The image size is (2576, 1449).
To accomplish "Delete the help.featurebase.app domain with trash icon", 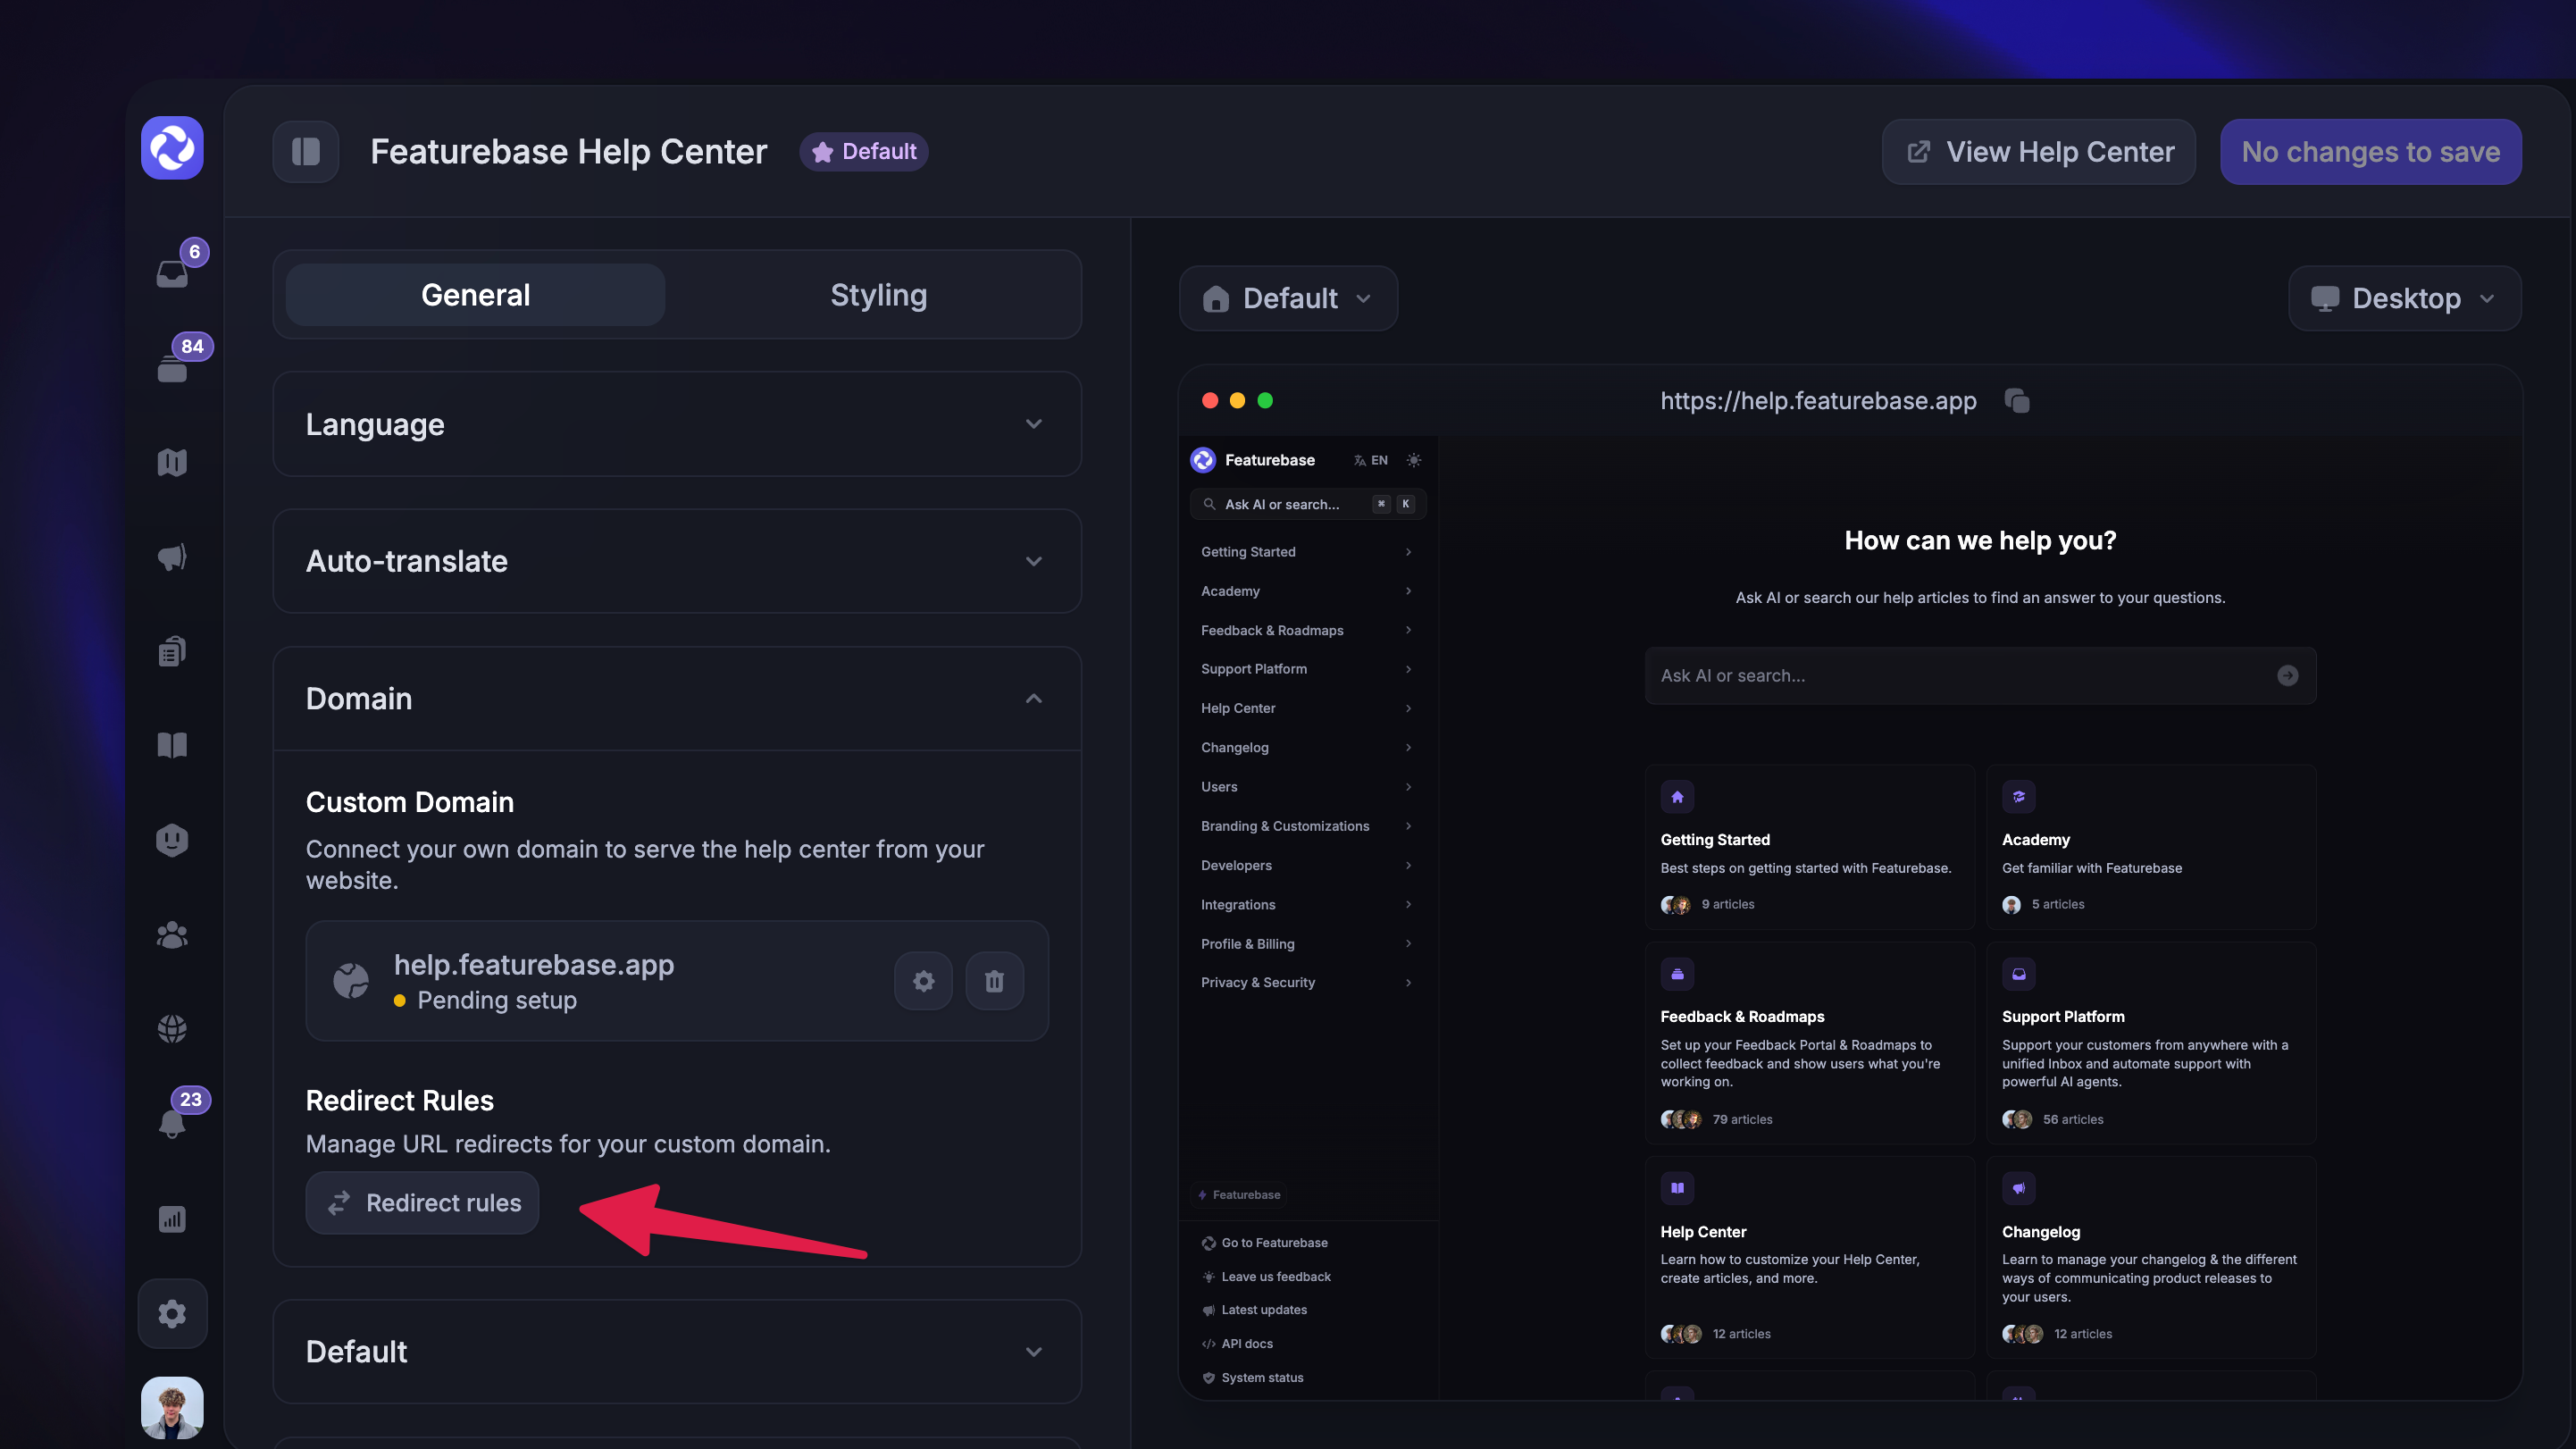I will tap(994, 981).
